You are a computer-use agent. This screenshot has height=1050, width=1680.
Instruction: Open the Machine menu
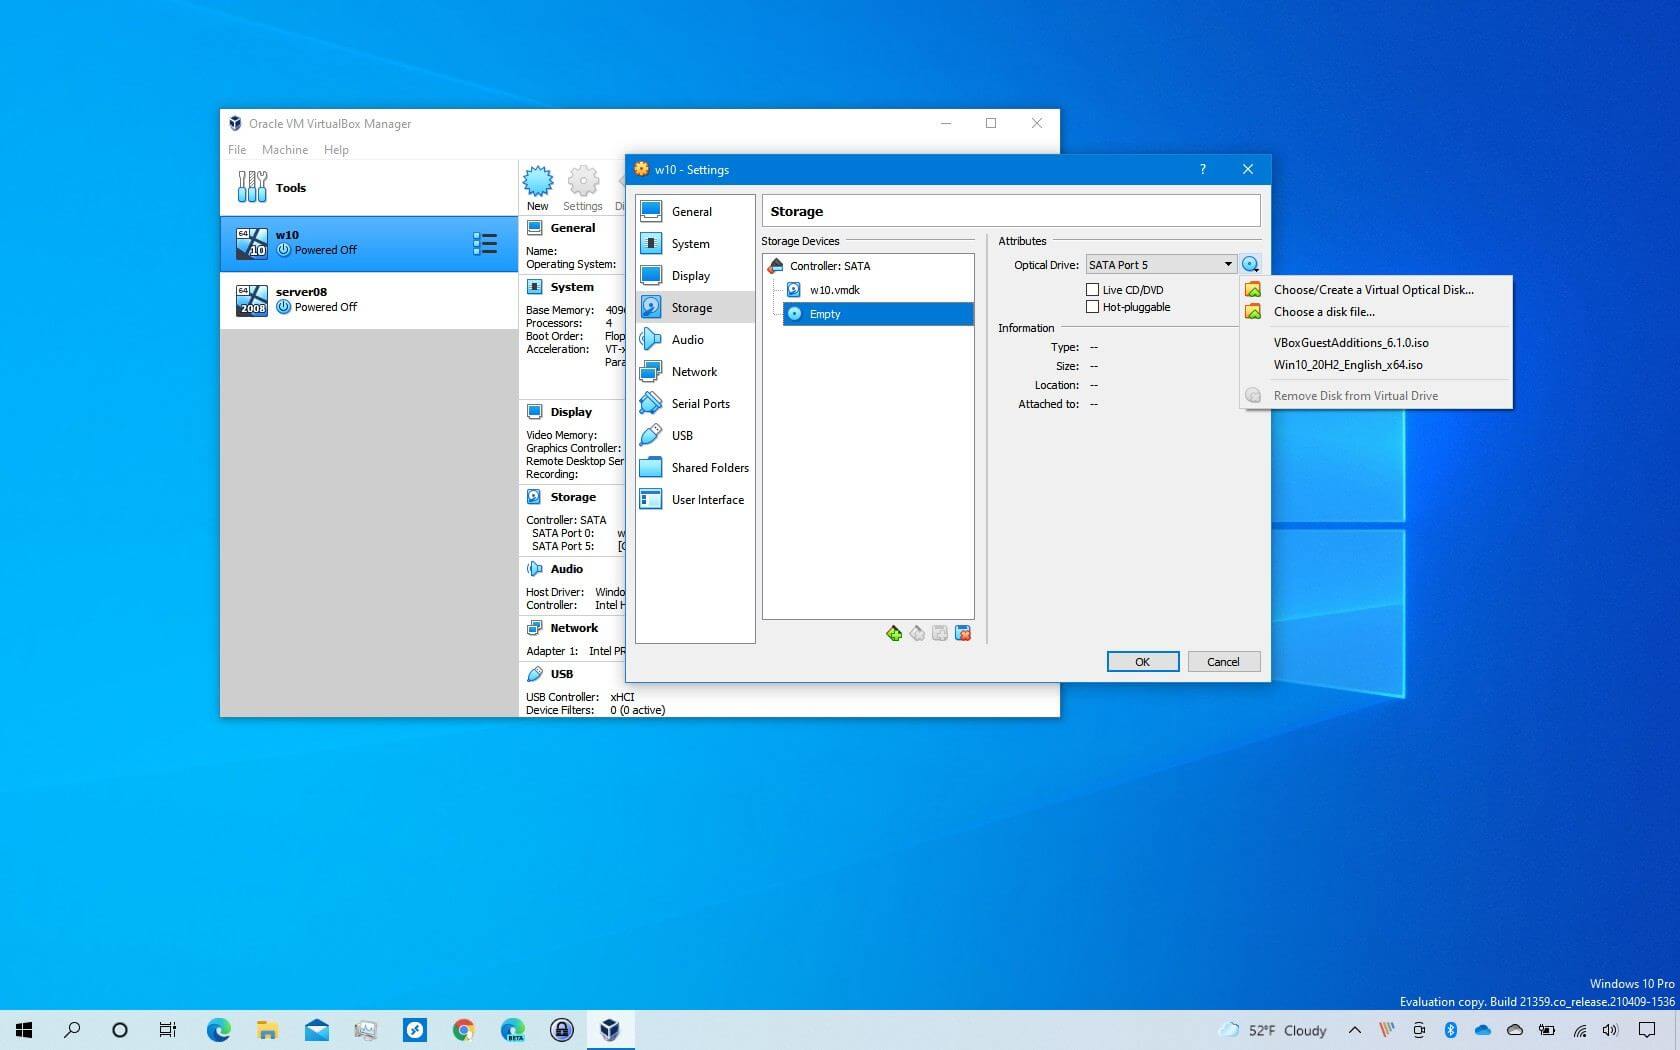[285, 149]
